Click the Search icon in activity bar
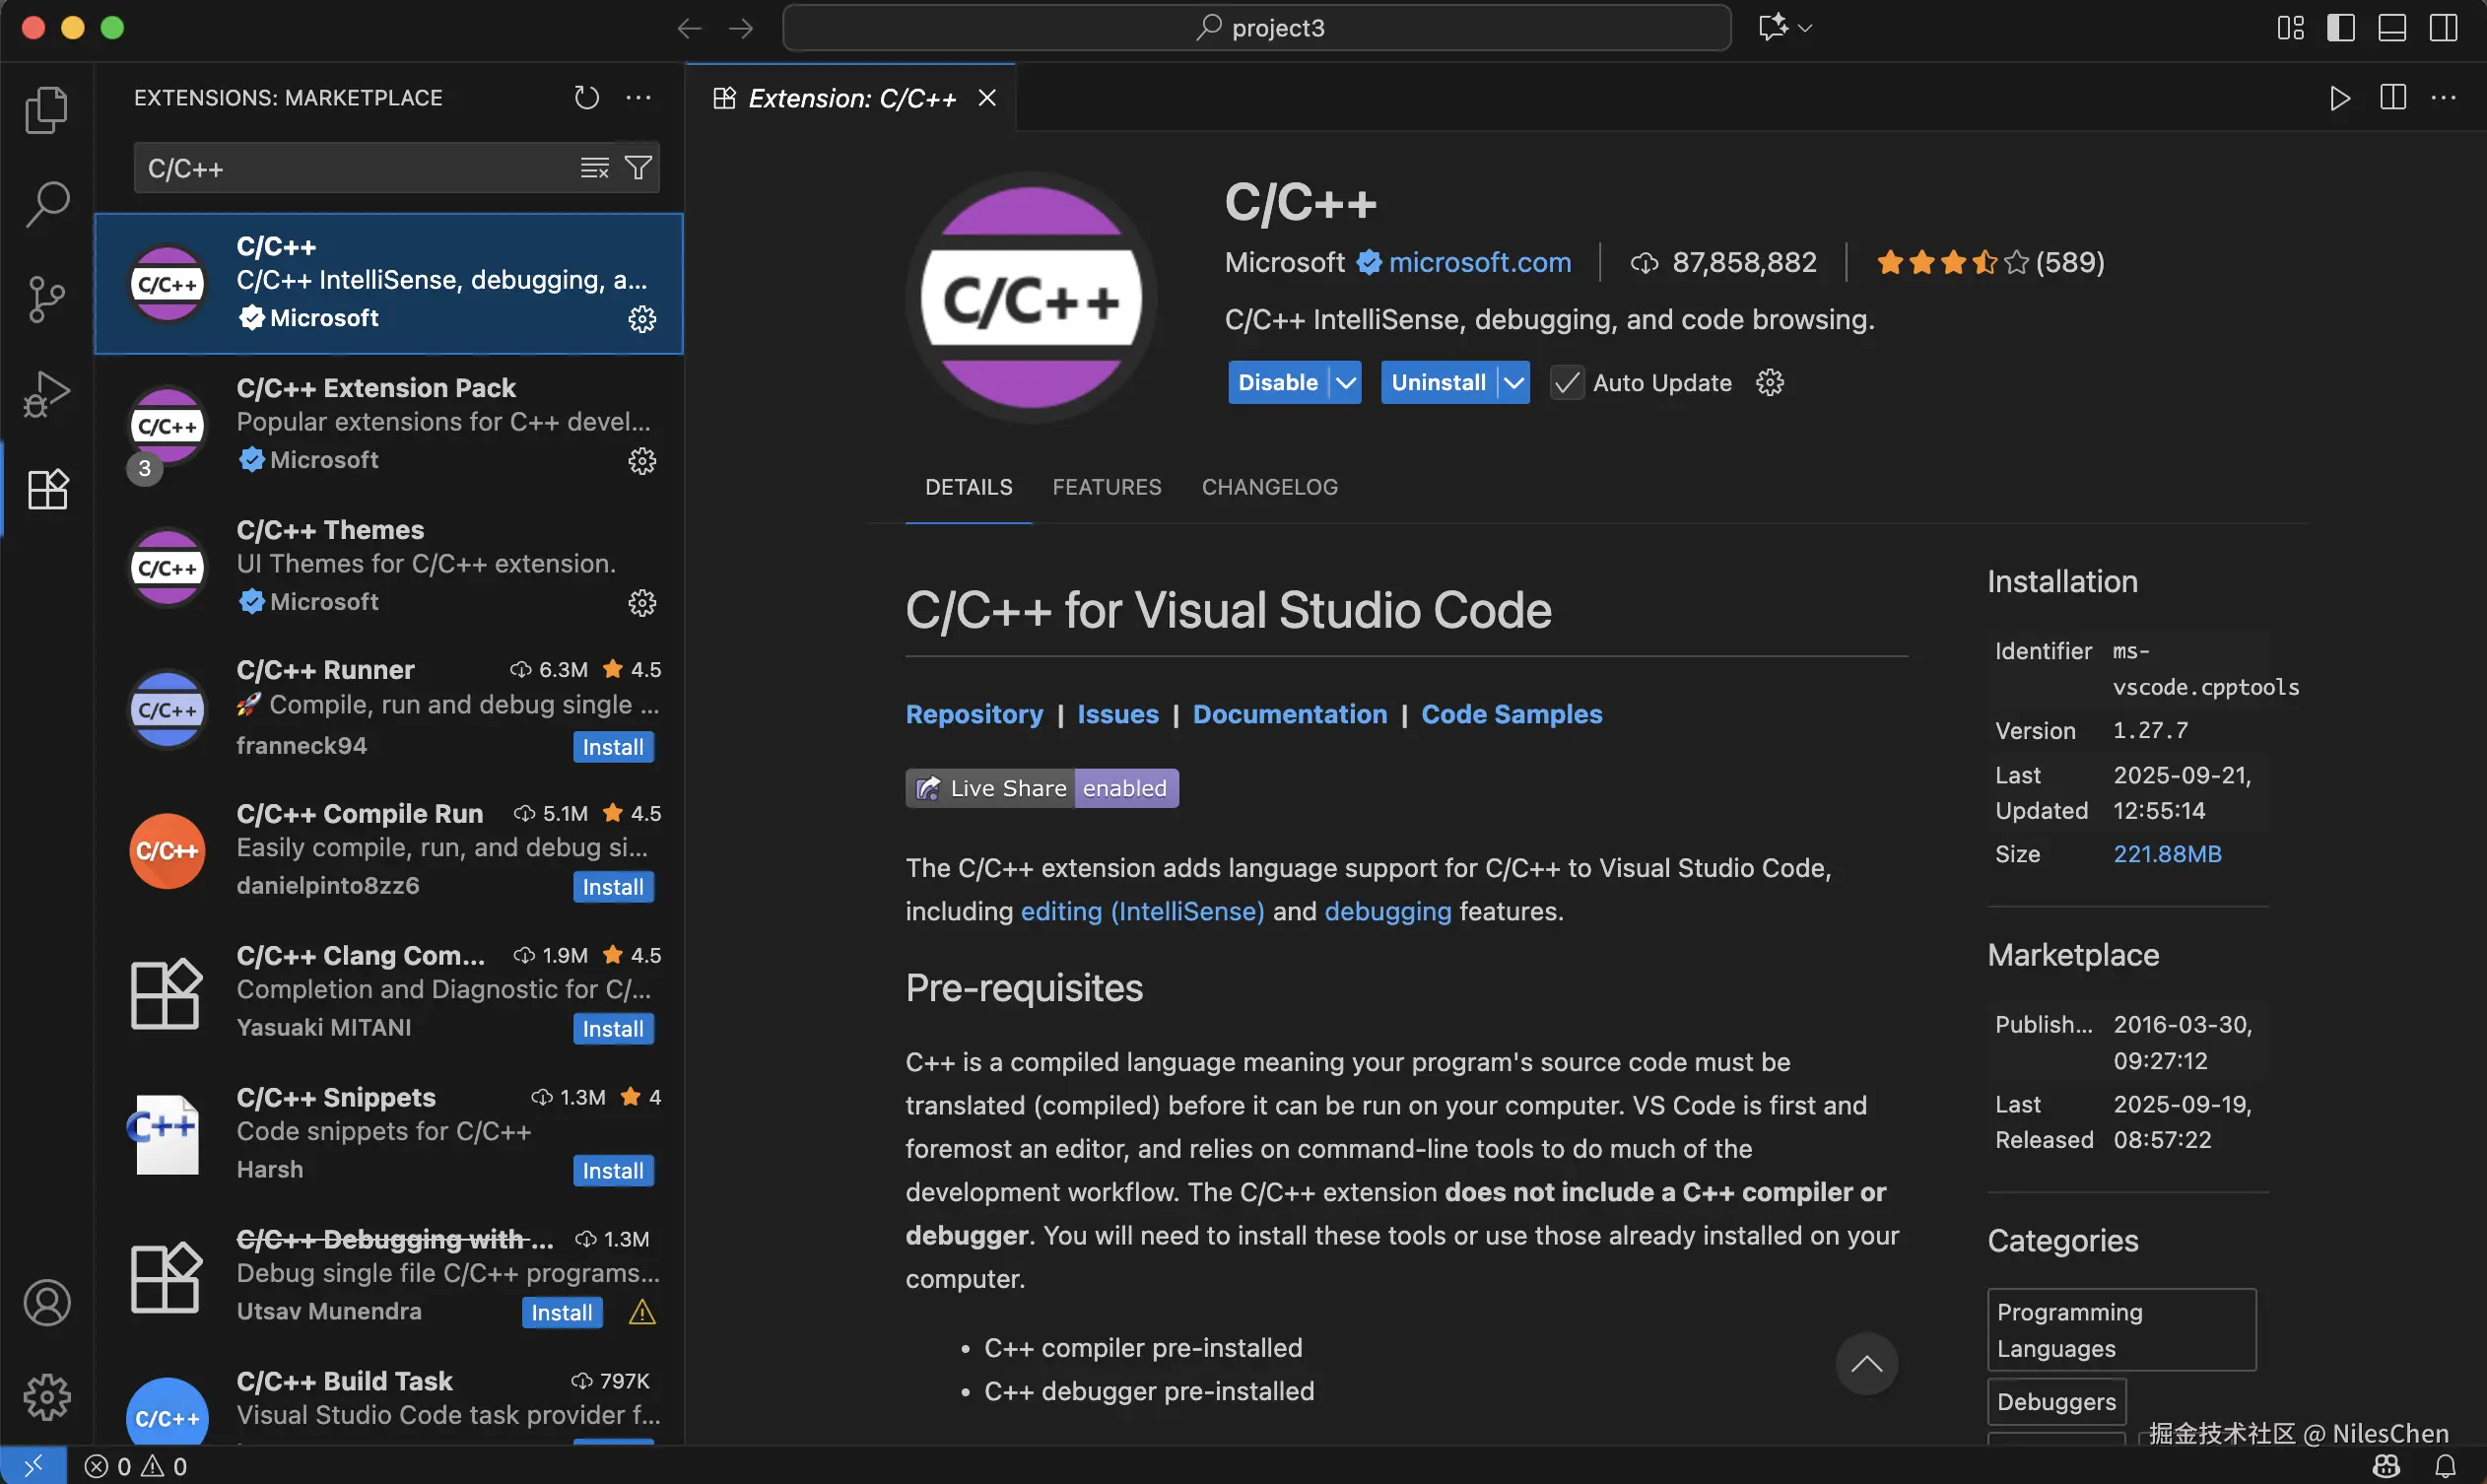2487x1484 pixels. click(46, 203)
